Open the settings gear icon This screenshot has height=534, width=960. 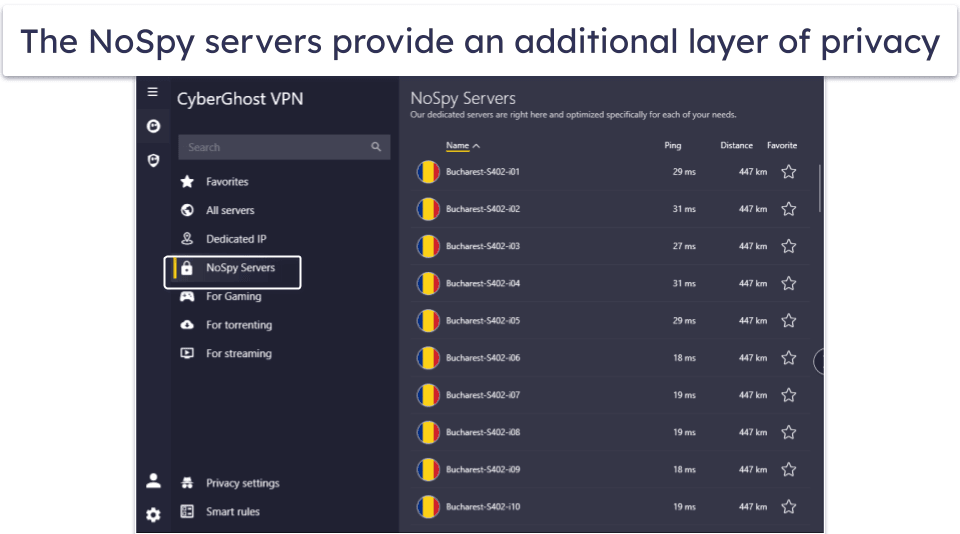153,515
